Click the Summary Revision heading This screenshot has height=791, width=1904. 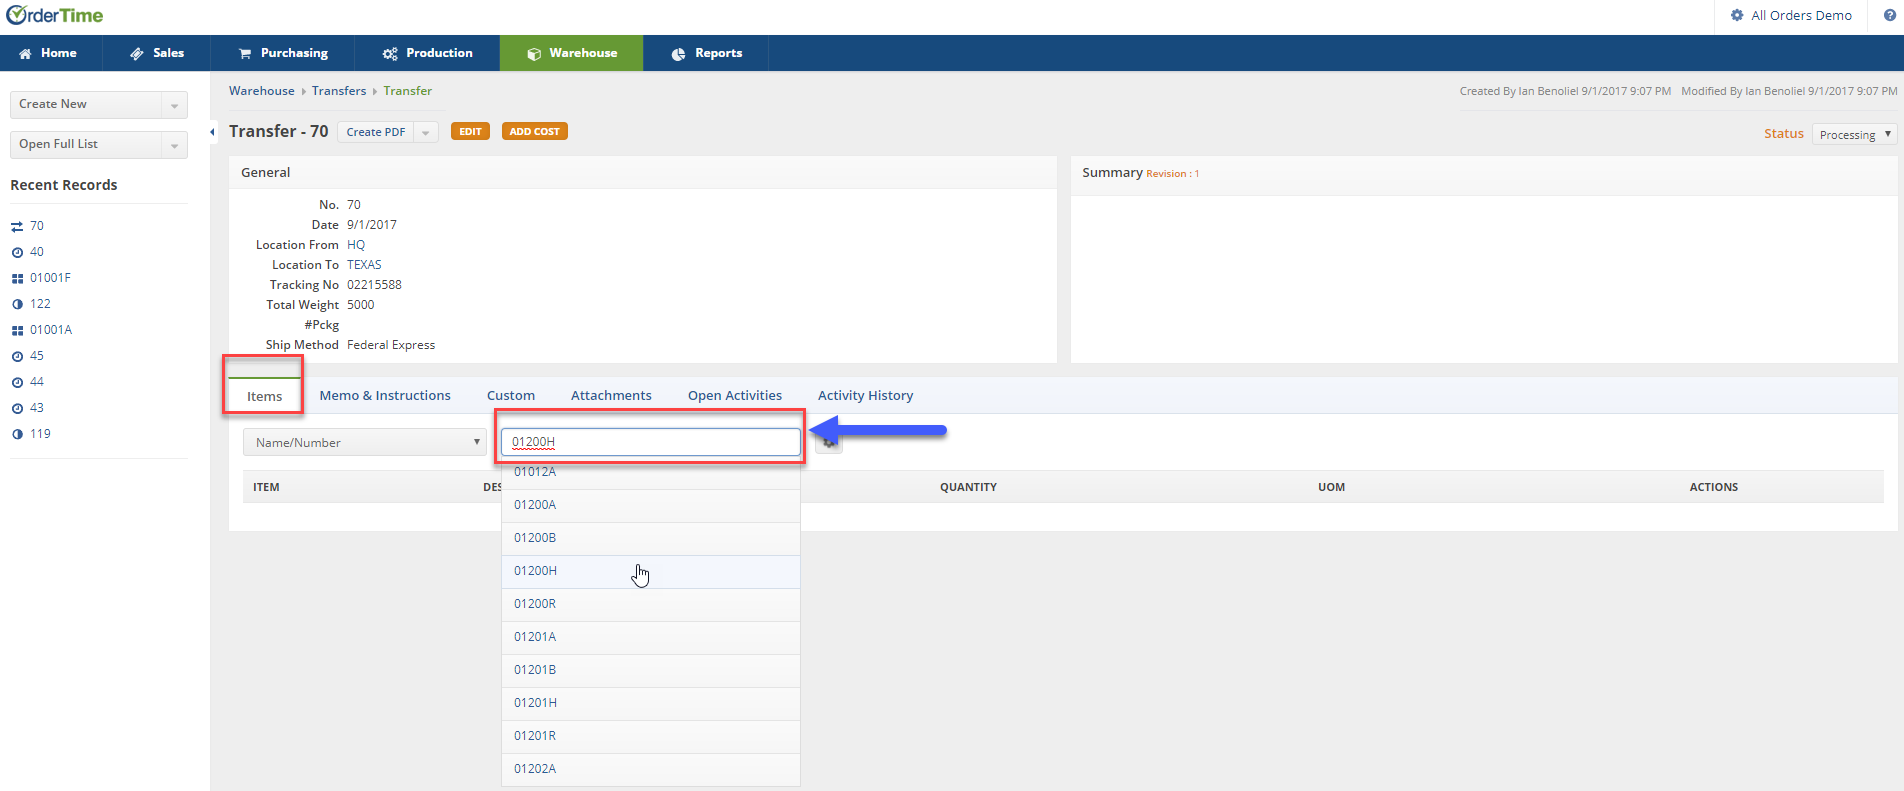pyautogui.click(x=1140, y=173)
